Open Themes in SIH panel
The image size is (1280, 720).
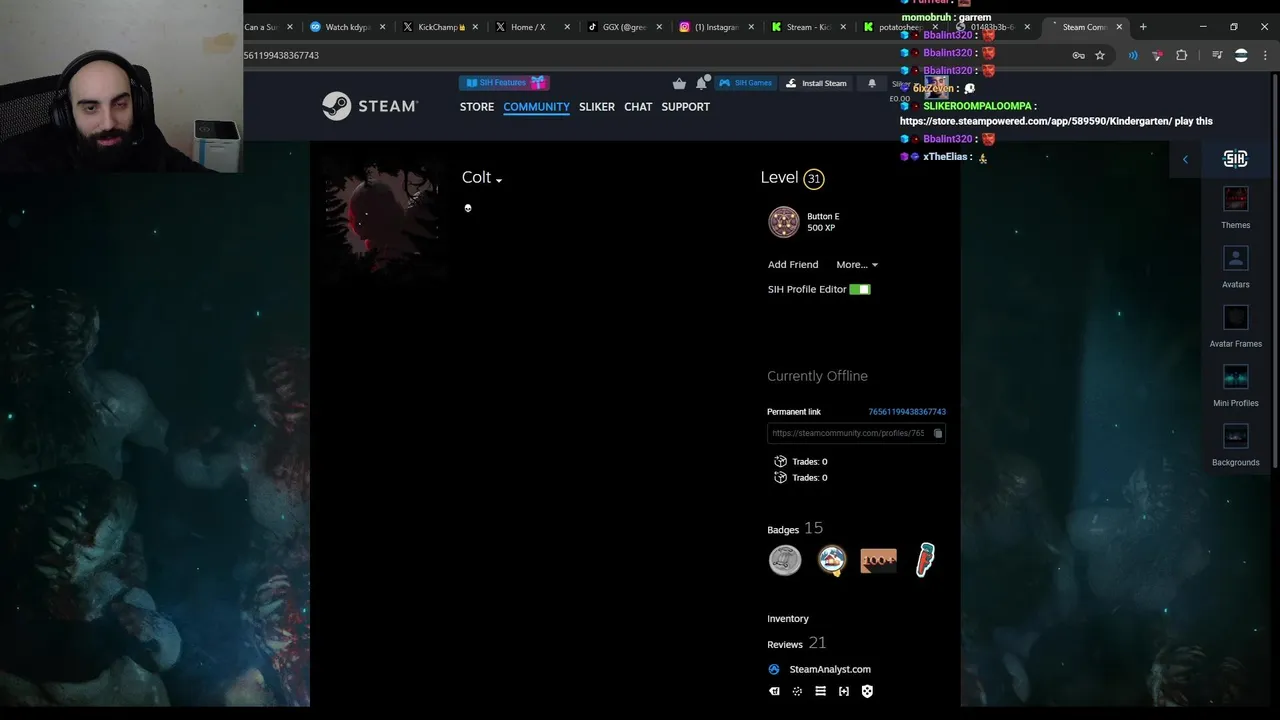(x=1236, y=208)
